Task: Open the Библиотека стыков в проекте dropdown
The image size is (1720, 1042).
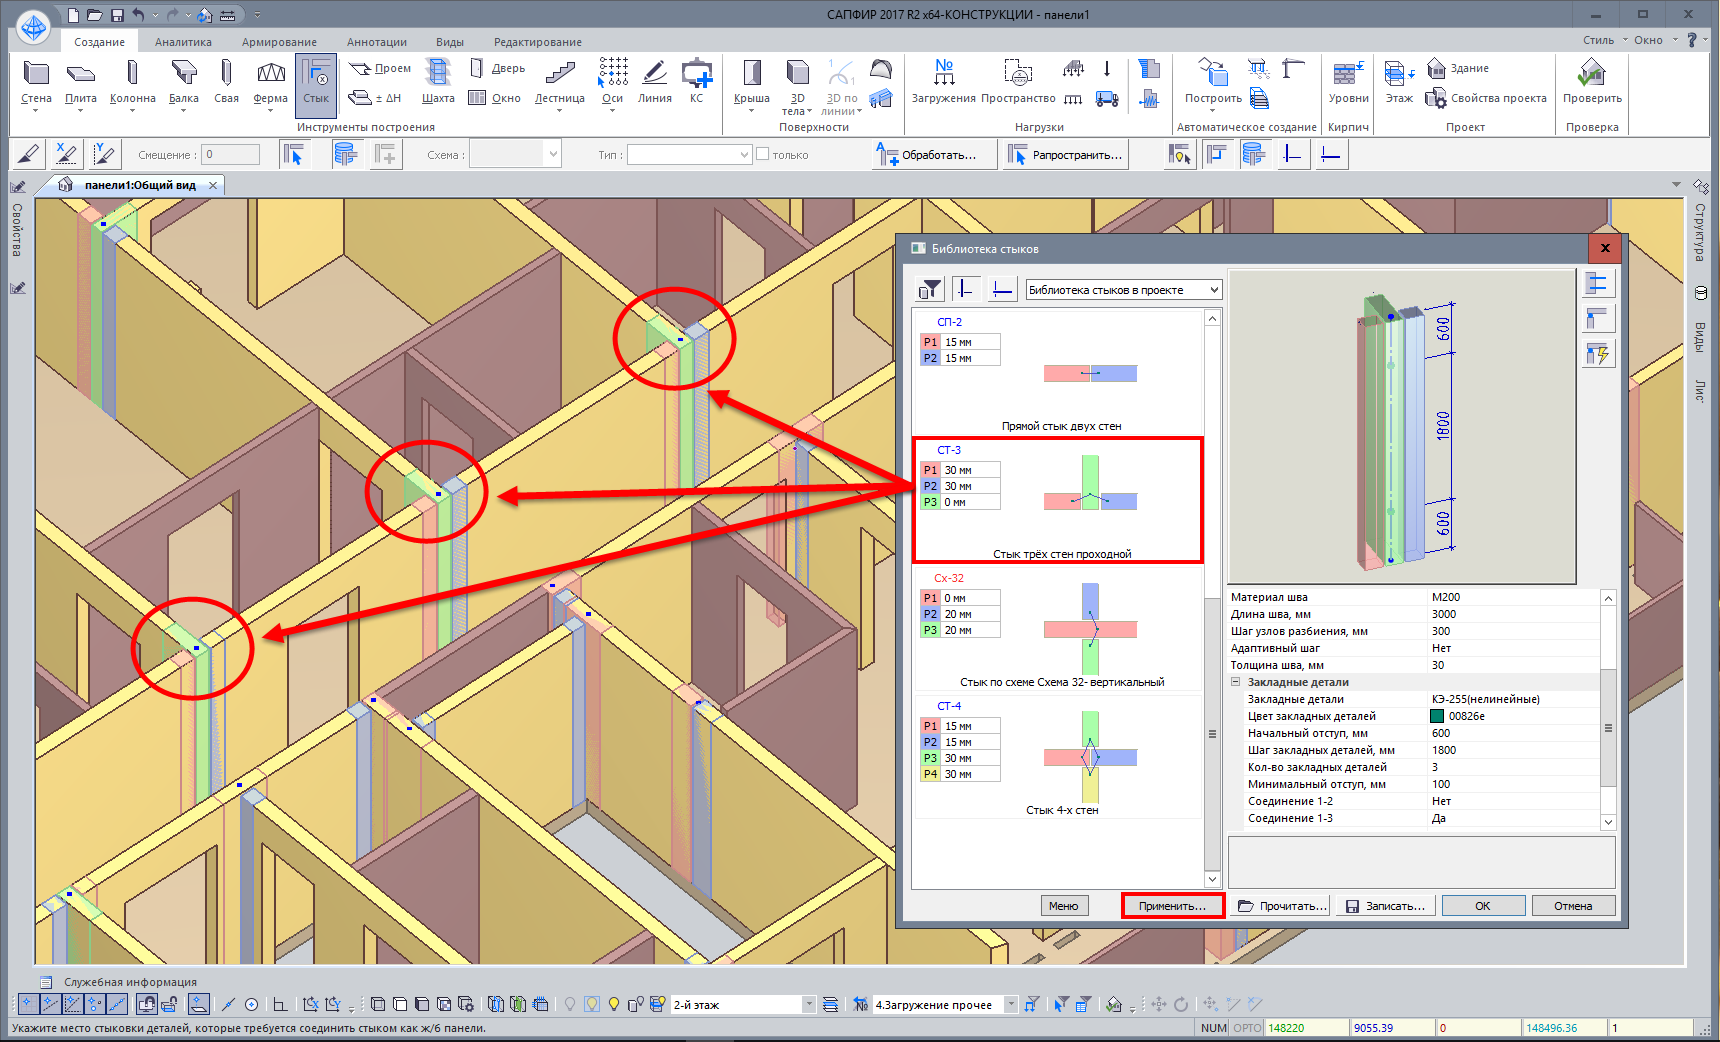Action: point(1124,290)
